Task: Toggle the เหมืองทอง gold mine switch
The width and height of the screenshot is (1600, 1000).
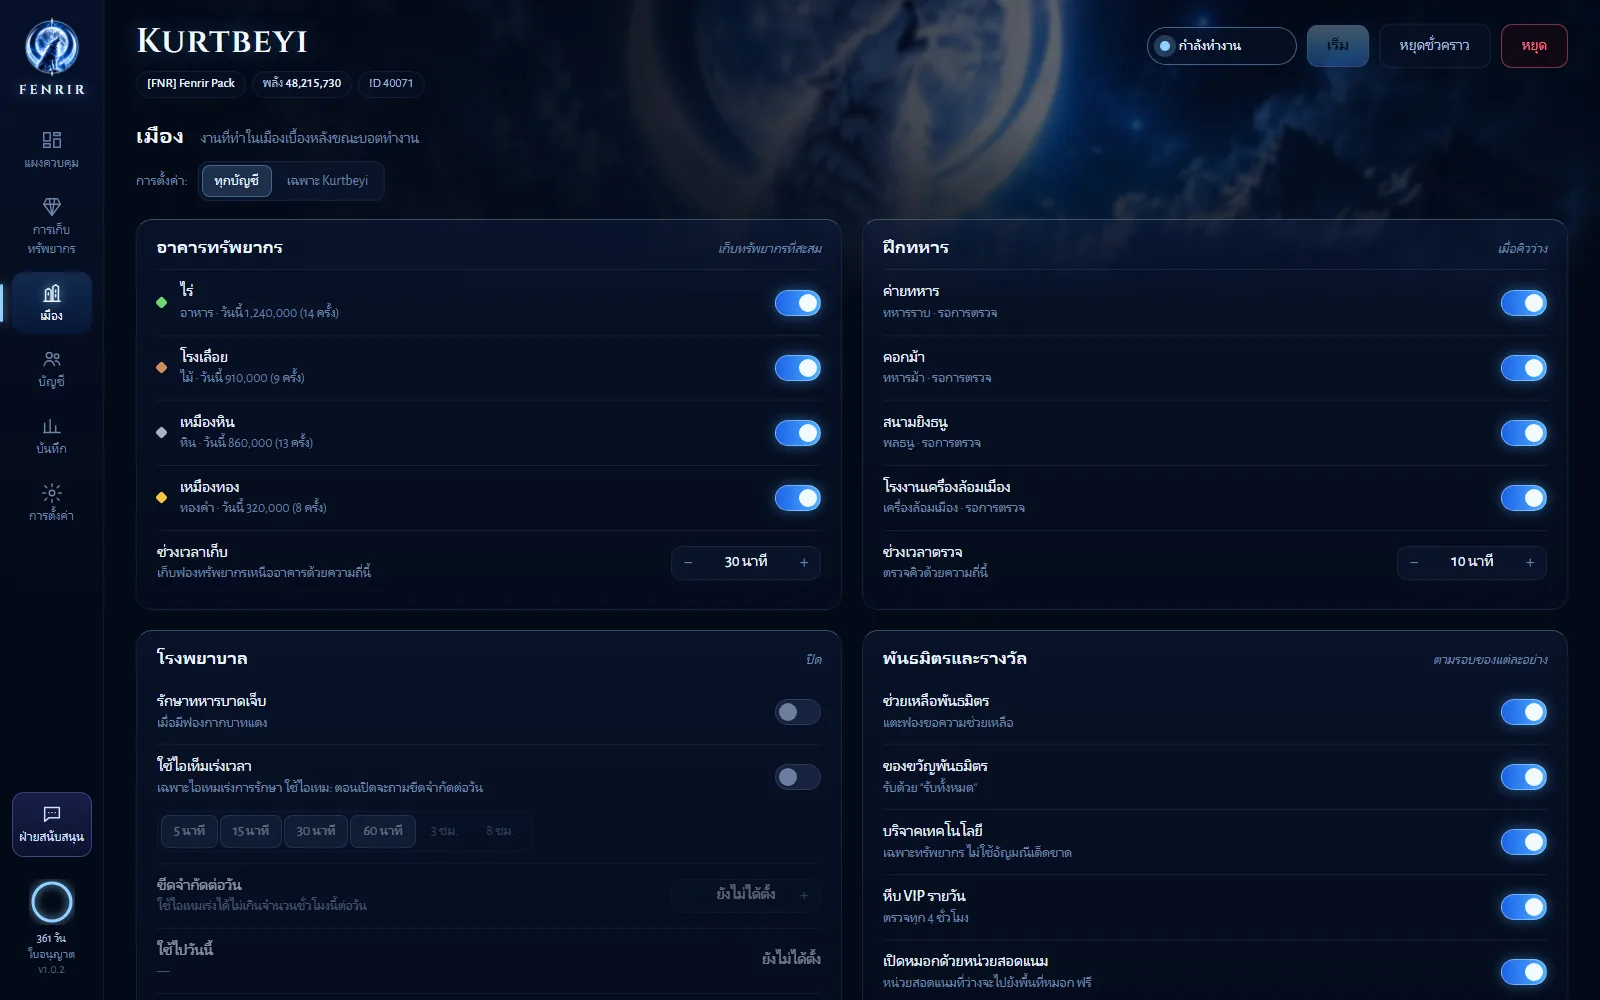Action: 798,498
